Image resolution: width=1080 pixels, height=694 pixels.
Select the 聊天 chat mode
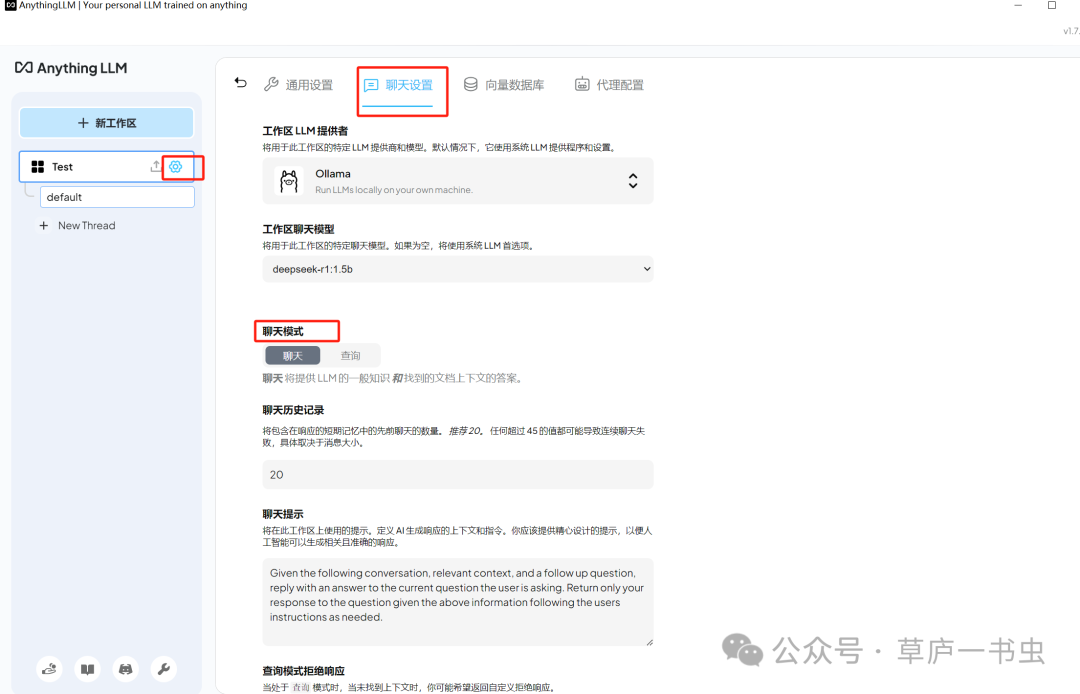293,355
